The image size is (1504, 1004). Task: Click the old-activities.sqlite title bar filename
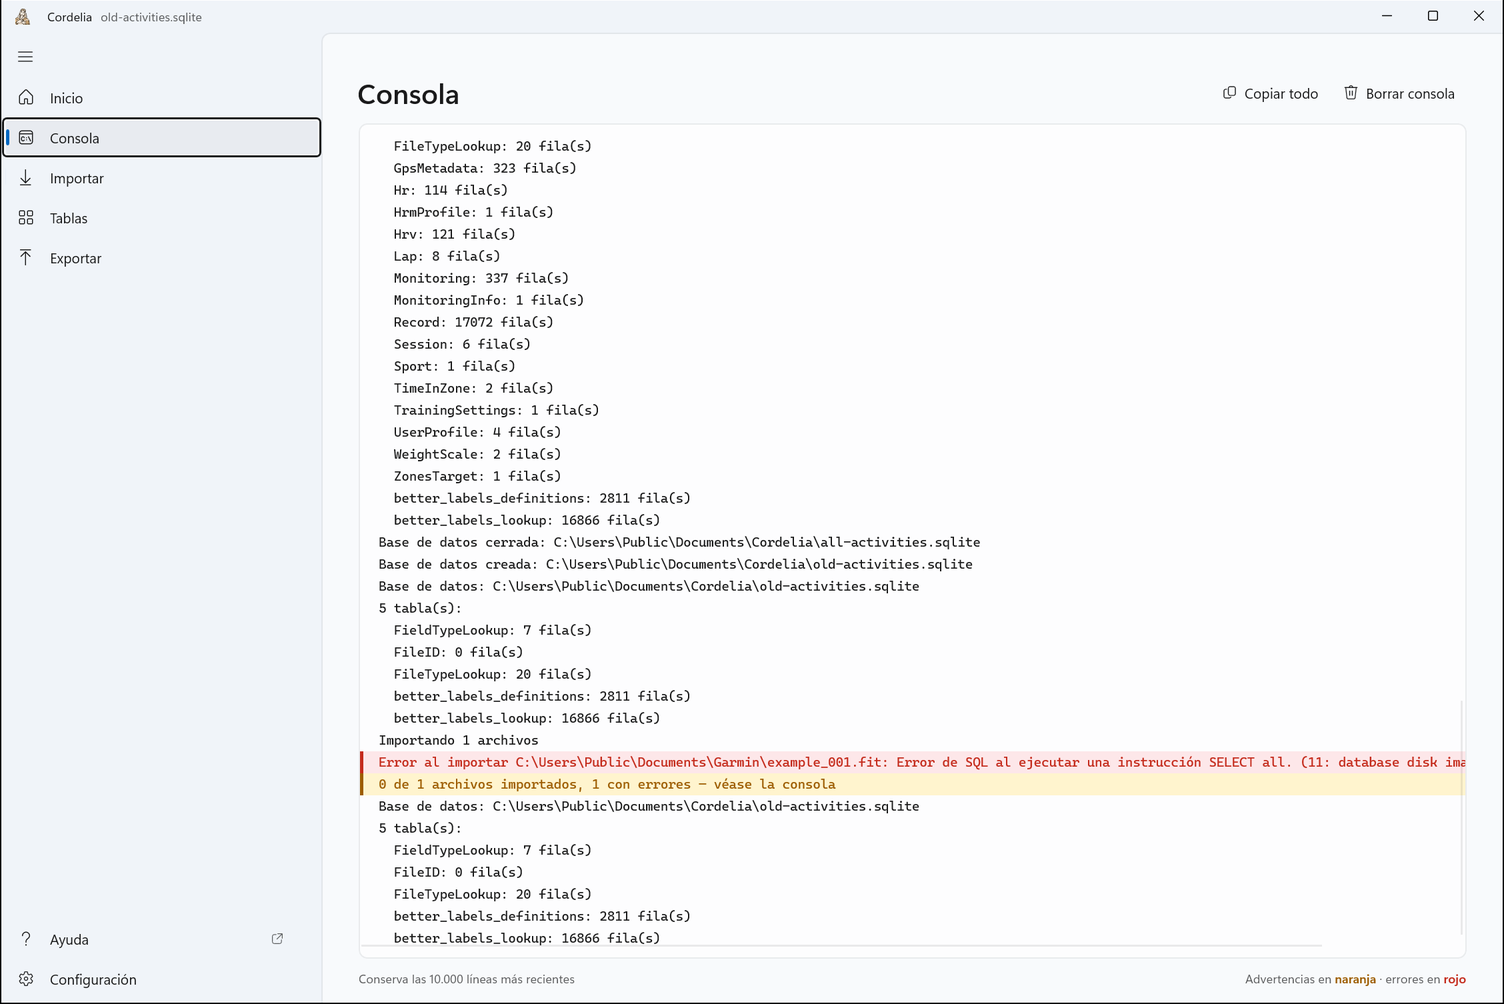[x=151, y=17]
